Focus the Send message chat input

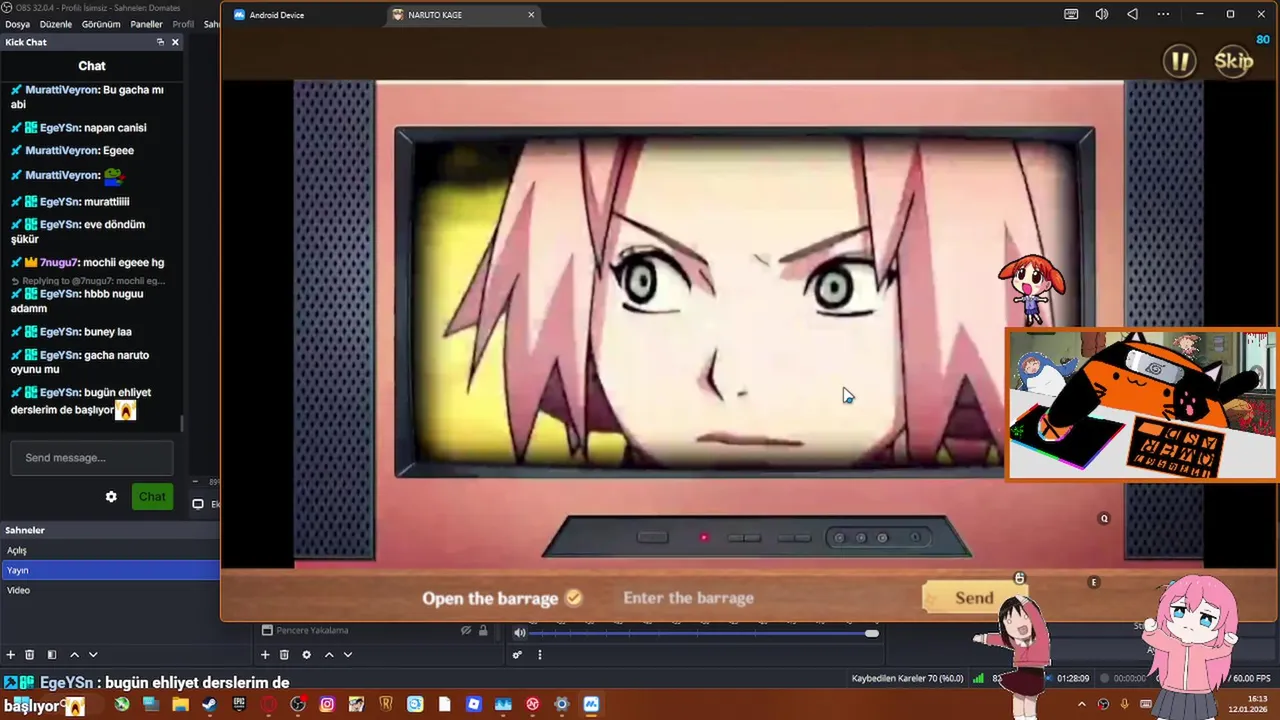[x=91, y=458]
